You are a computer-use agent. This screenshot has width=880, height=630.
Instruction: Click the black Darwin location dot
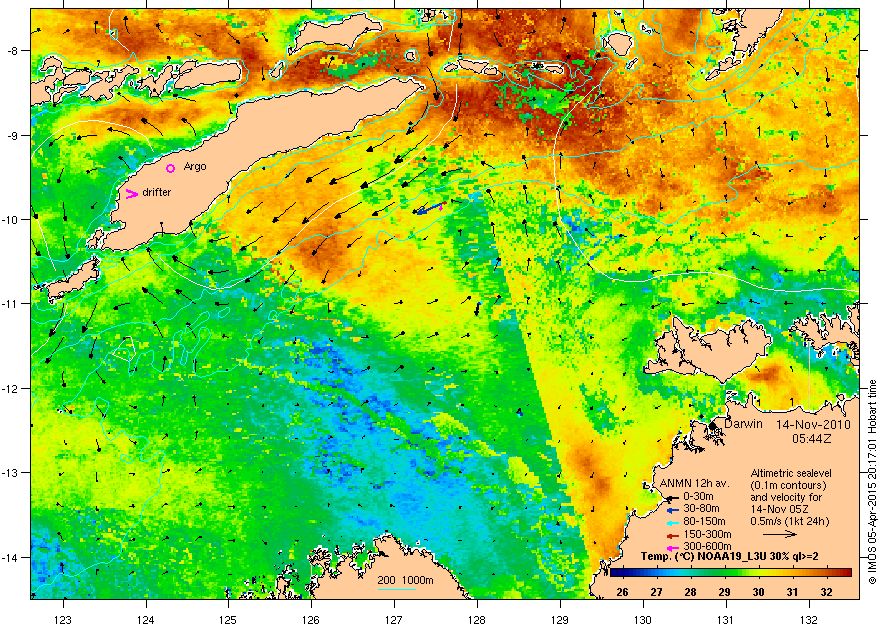713,426
